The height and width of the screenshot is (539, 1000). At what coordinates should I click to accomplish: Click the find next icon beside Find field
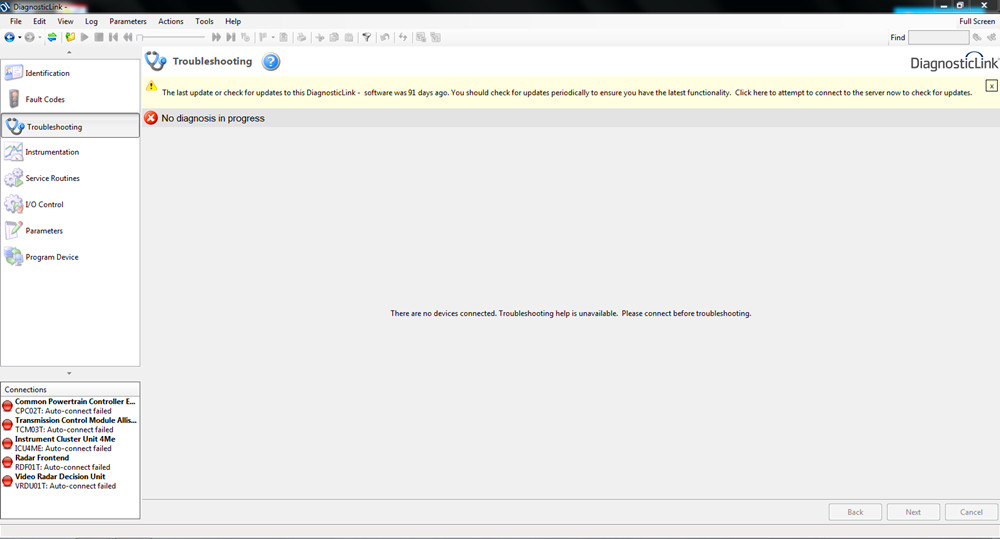tap(977, 38)
